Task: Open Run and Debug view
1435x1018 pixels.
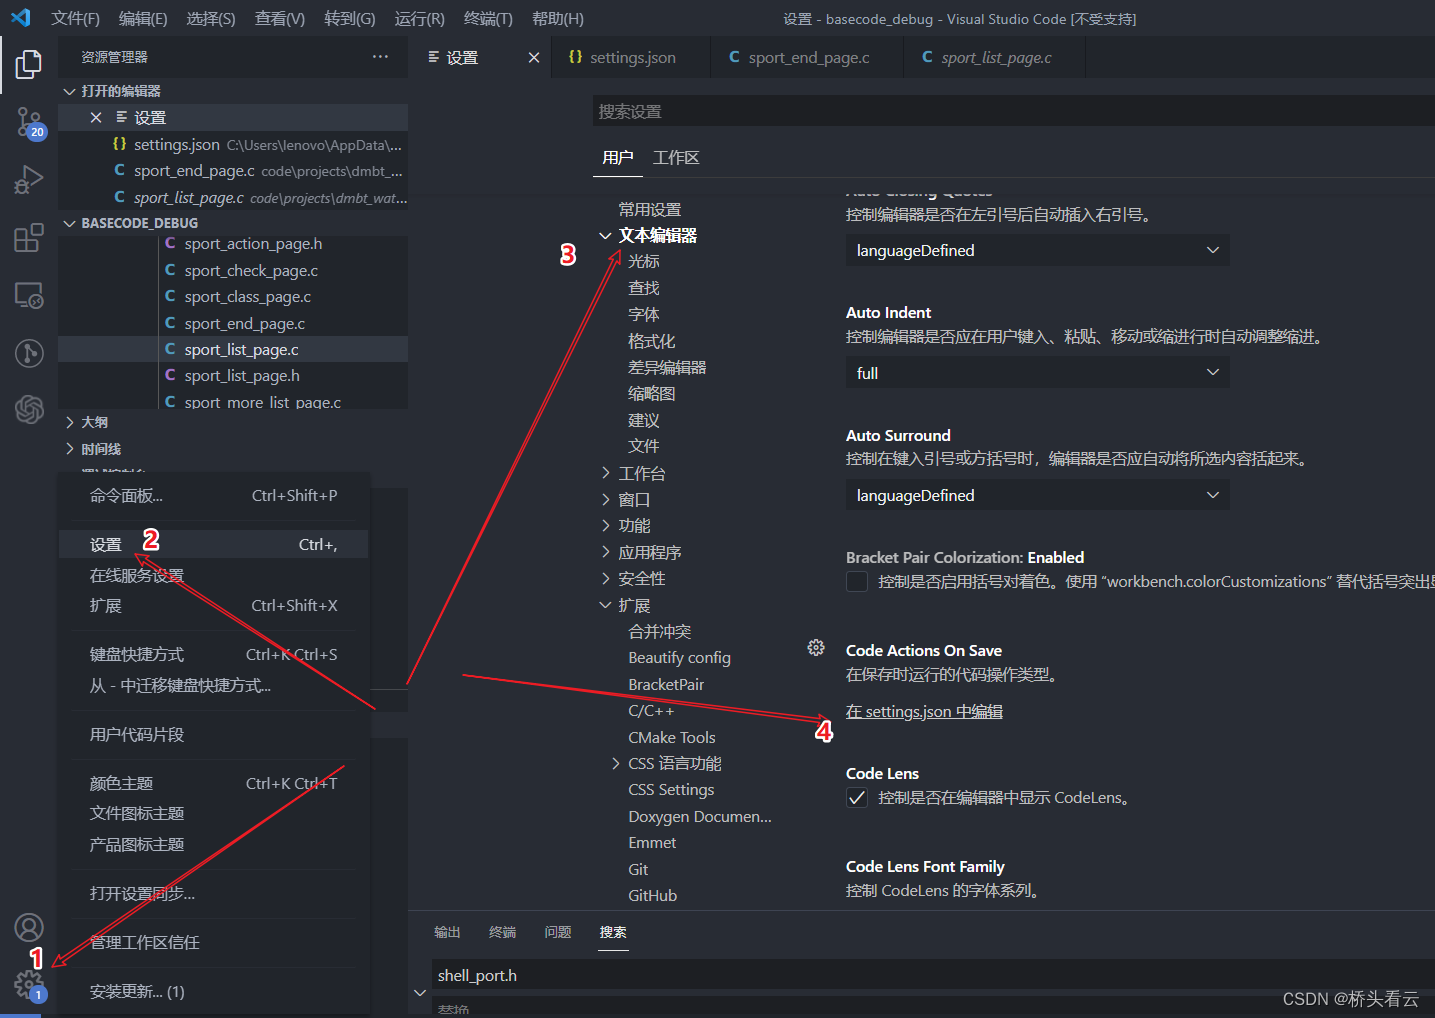Action: (29, 180)
